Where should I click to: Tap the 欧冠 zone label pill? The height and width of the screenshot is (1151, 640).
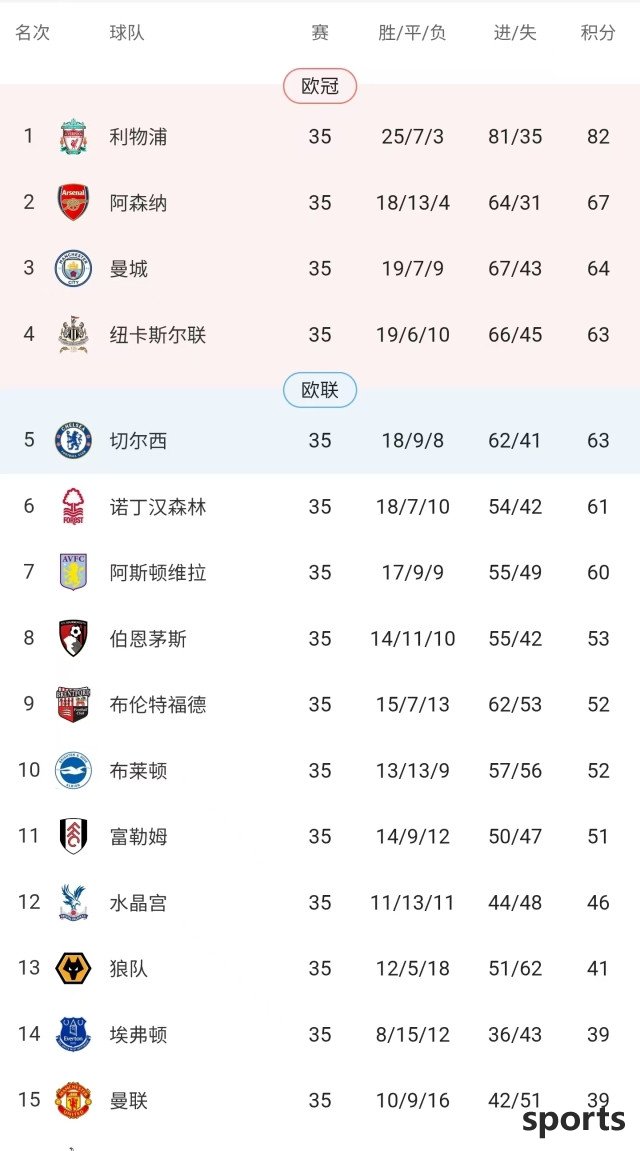(320, 87)
